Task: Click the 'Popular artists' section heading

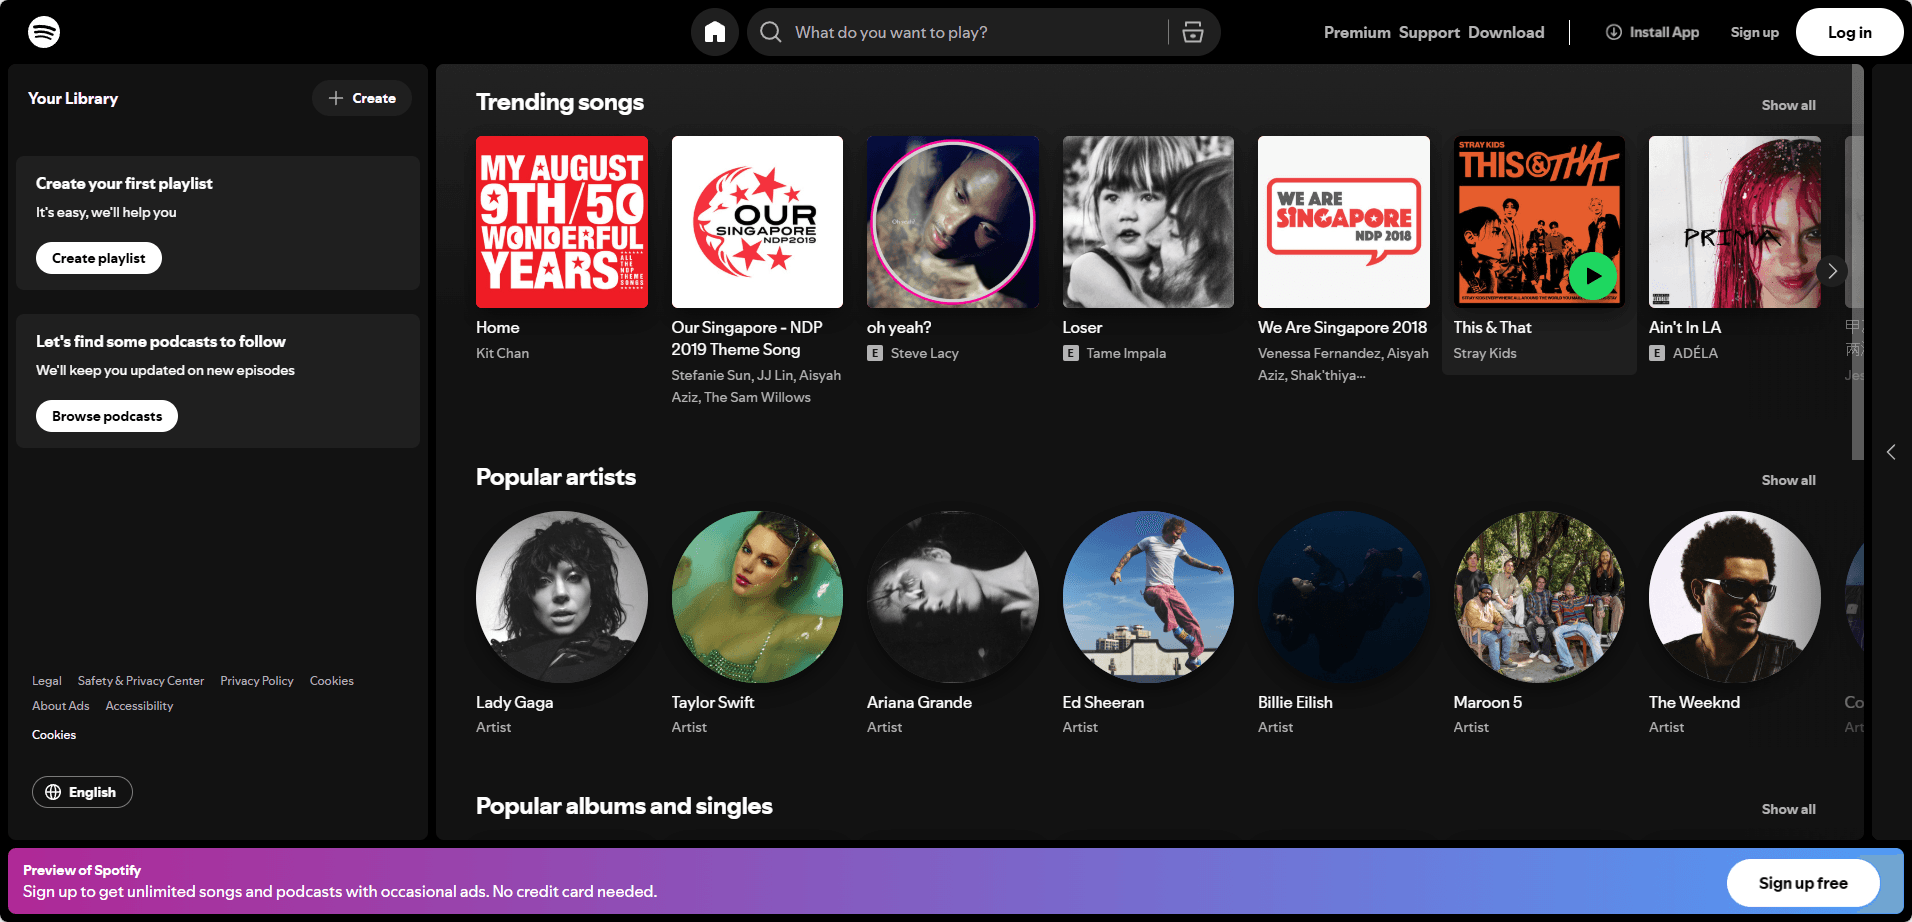Action: 556,477
